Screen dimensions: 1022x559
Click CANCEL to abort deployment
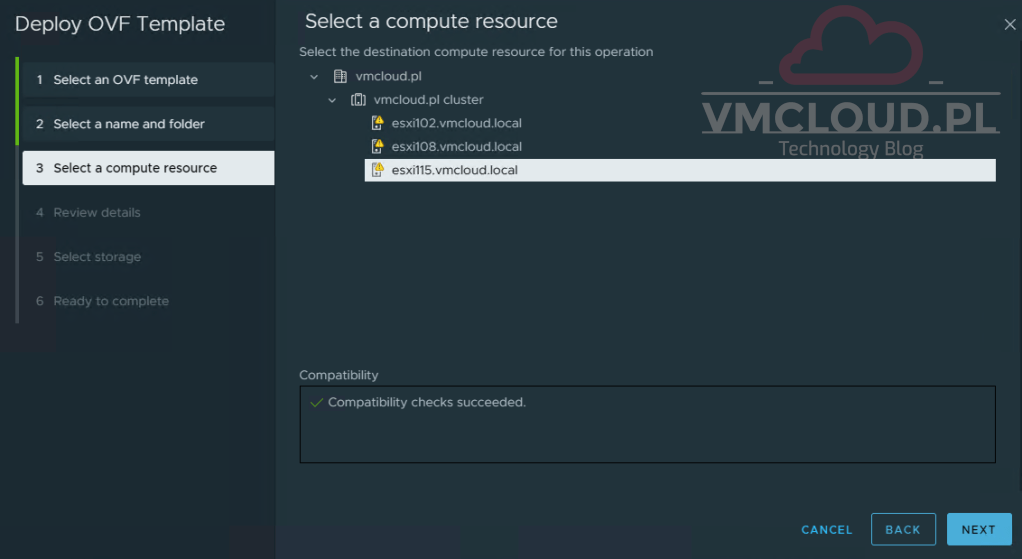click(x=826, y=530)
